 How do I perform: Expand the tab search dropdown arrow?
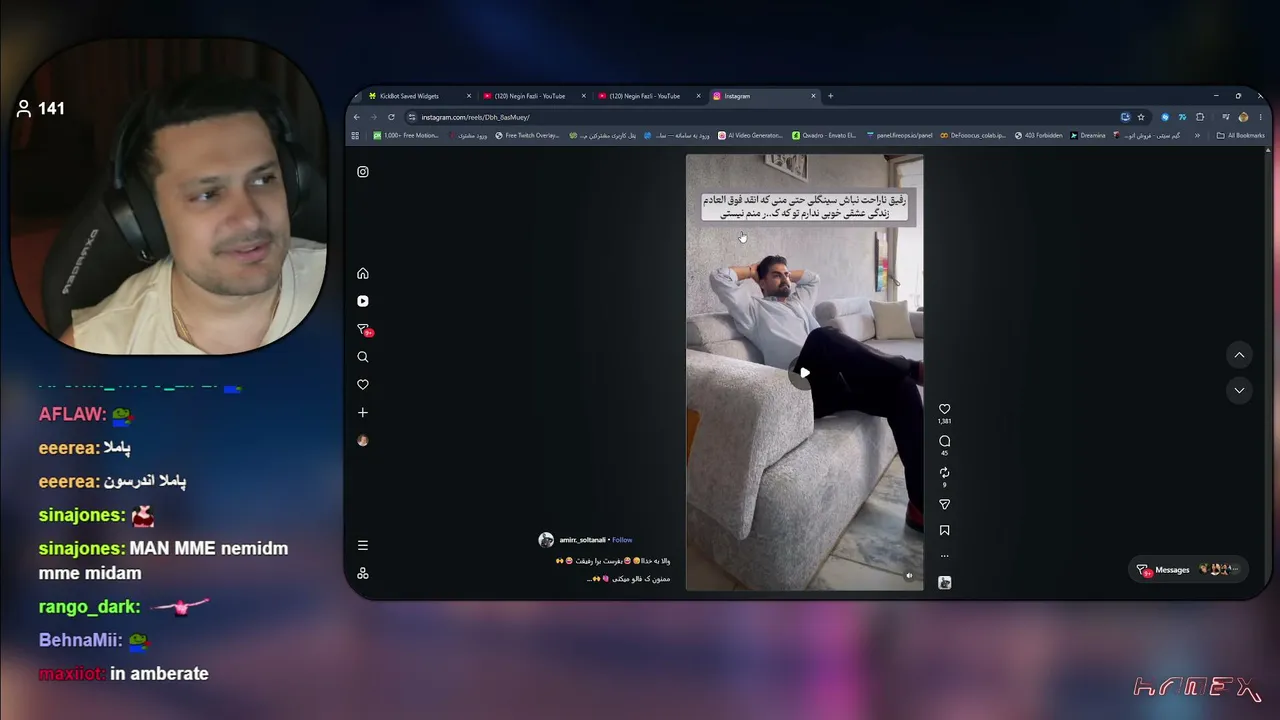357,96
